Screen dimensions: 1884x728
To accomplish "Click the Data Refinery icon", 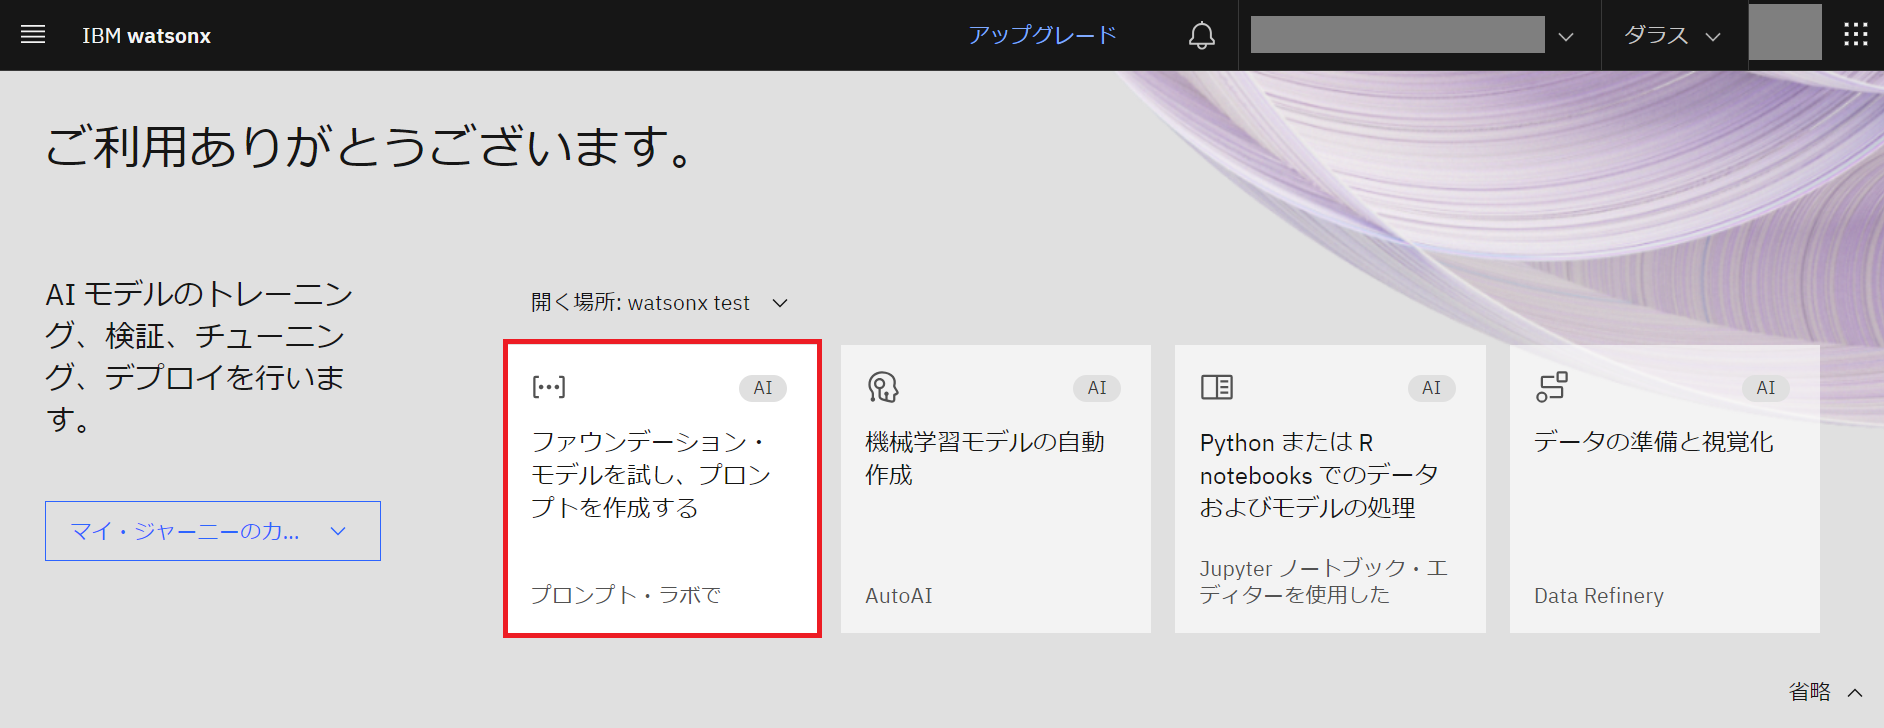I will click(1552, 386).
